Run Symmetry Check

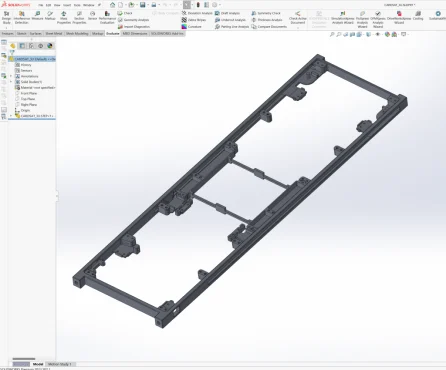pos(266,13)
